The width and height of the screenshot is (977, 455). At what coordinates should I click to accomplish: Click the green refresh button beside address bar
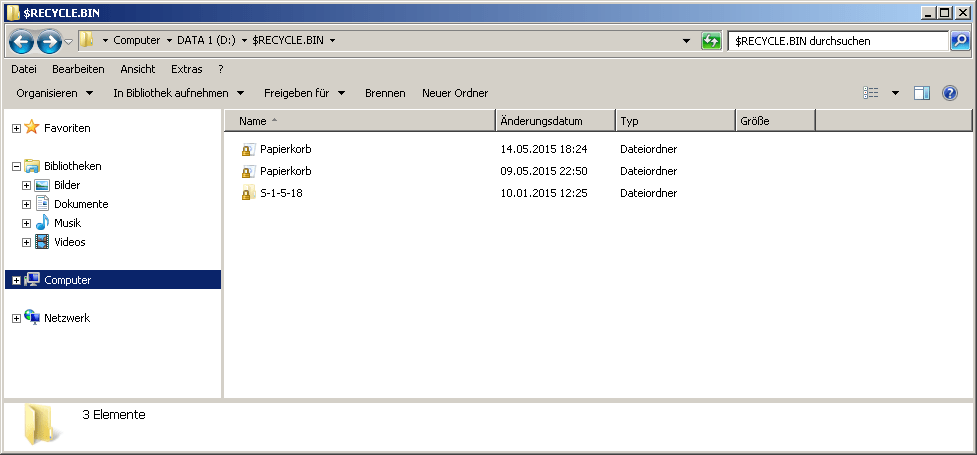coord(711,41)
